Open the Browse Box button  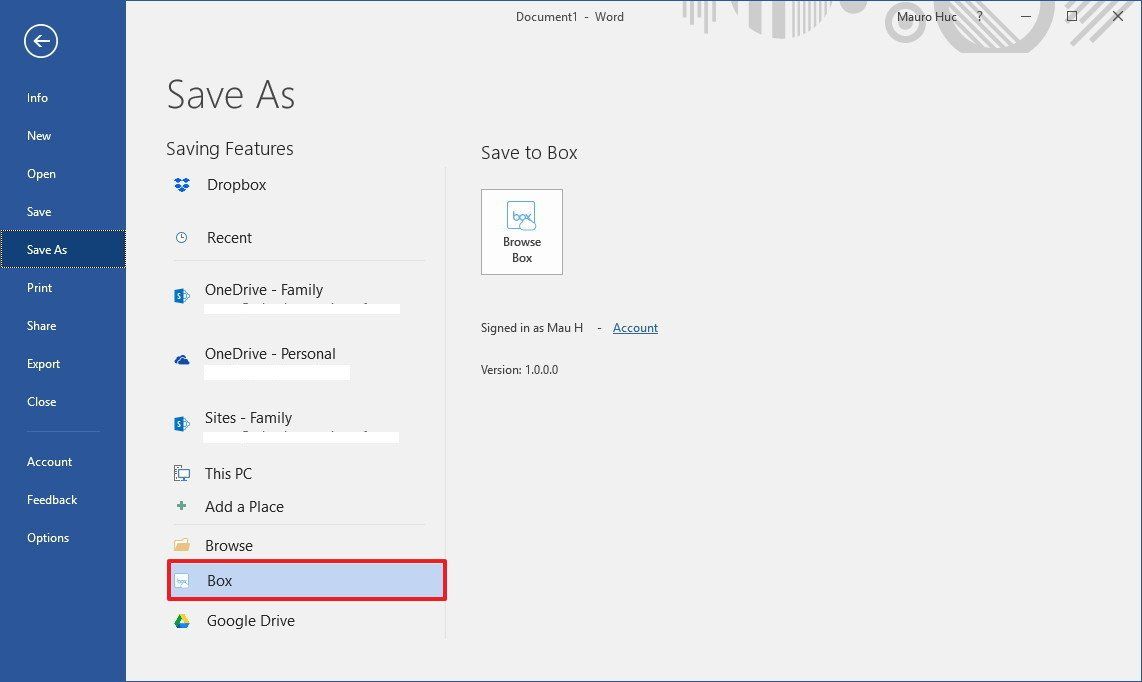point(521,231)
